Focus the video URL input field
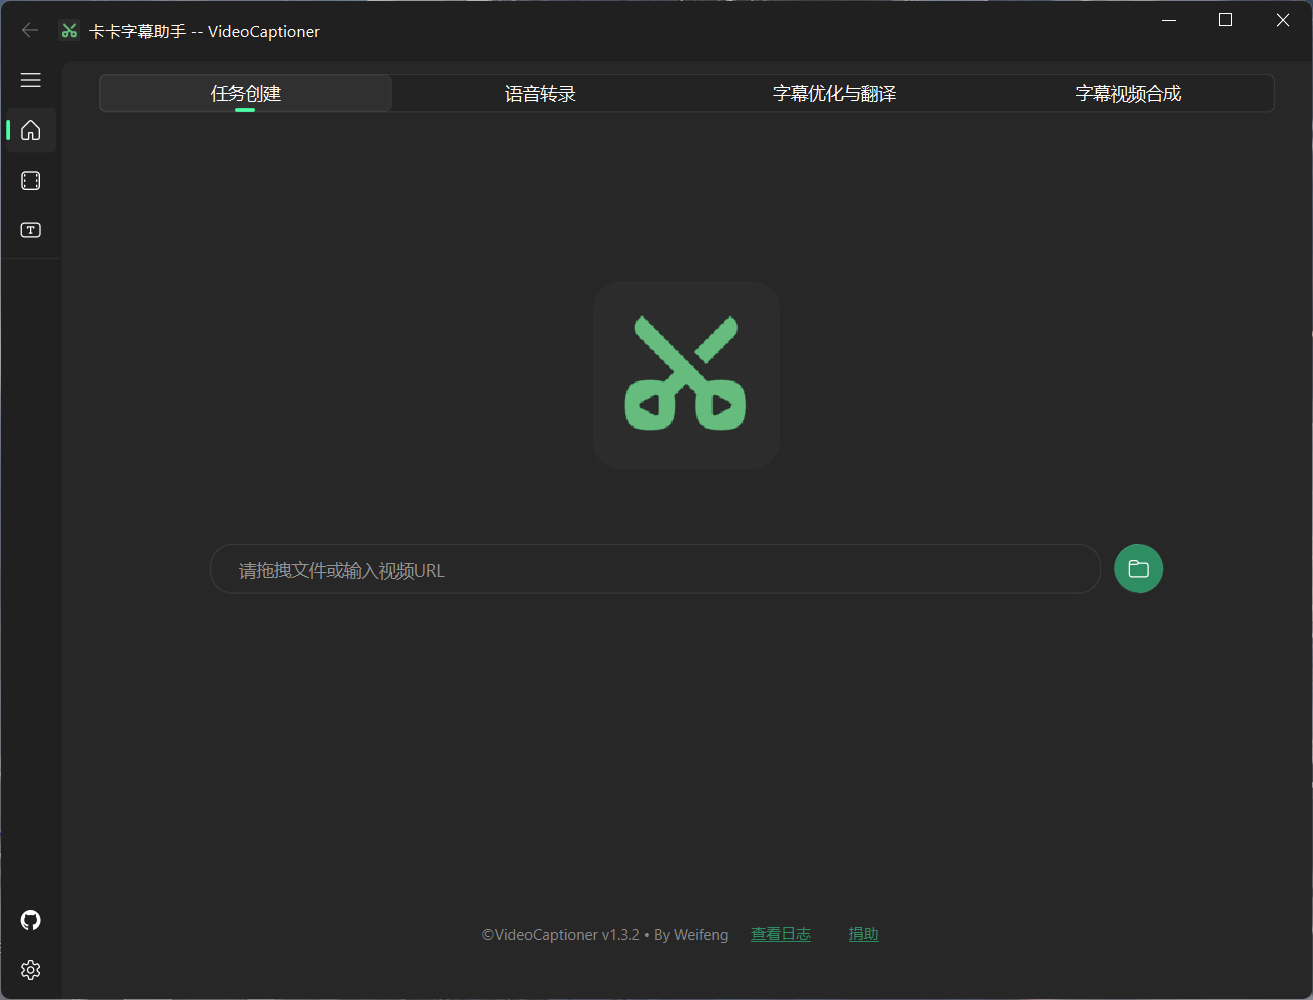 coord(655,569)
